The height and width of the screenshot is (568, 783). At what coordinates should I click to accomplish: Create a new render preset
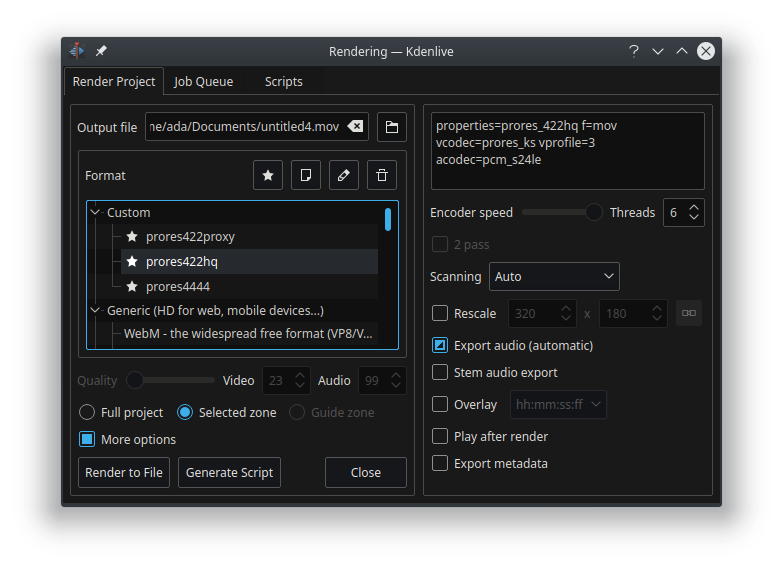[x=306, y=175]
